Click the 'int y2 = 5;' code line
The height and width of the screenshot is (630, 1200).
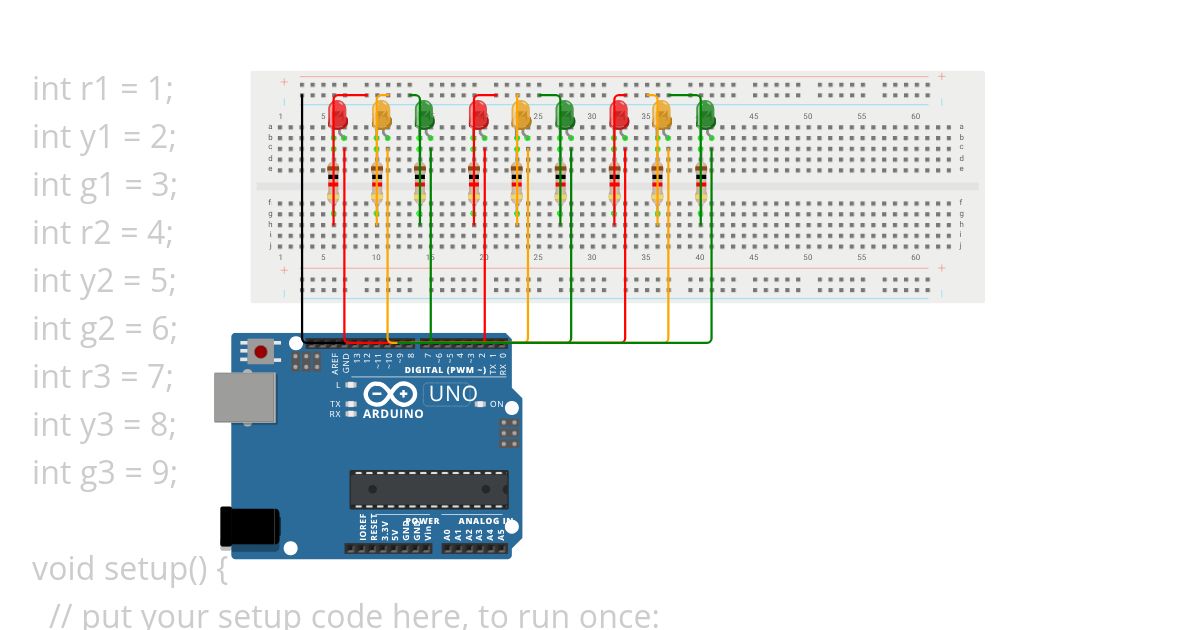point(104,280)
